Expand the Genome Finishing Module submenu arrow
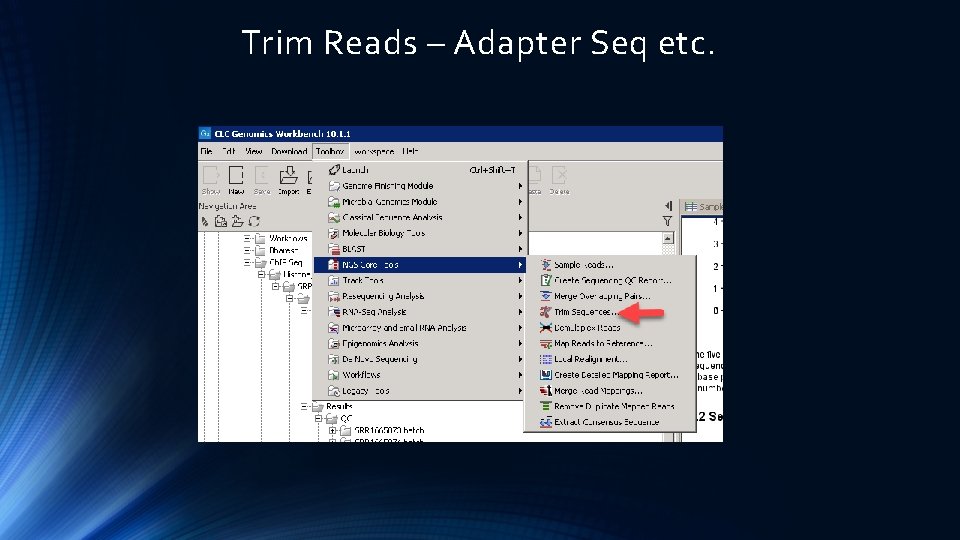 point(520,186)
